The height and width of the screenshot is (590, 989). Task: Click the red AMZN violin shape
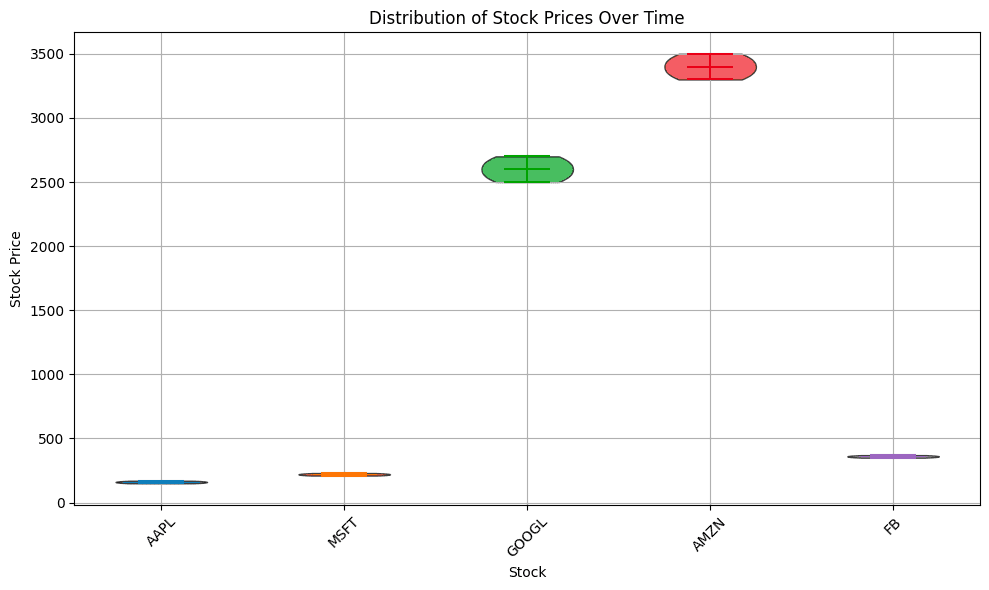click(735, 67)
